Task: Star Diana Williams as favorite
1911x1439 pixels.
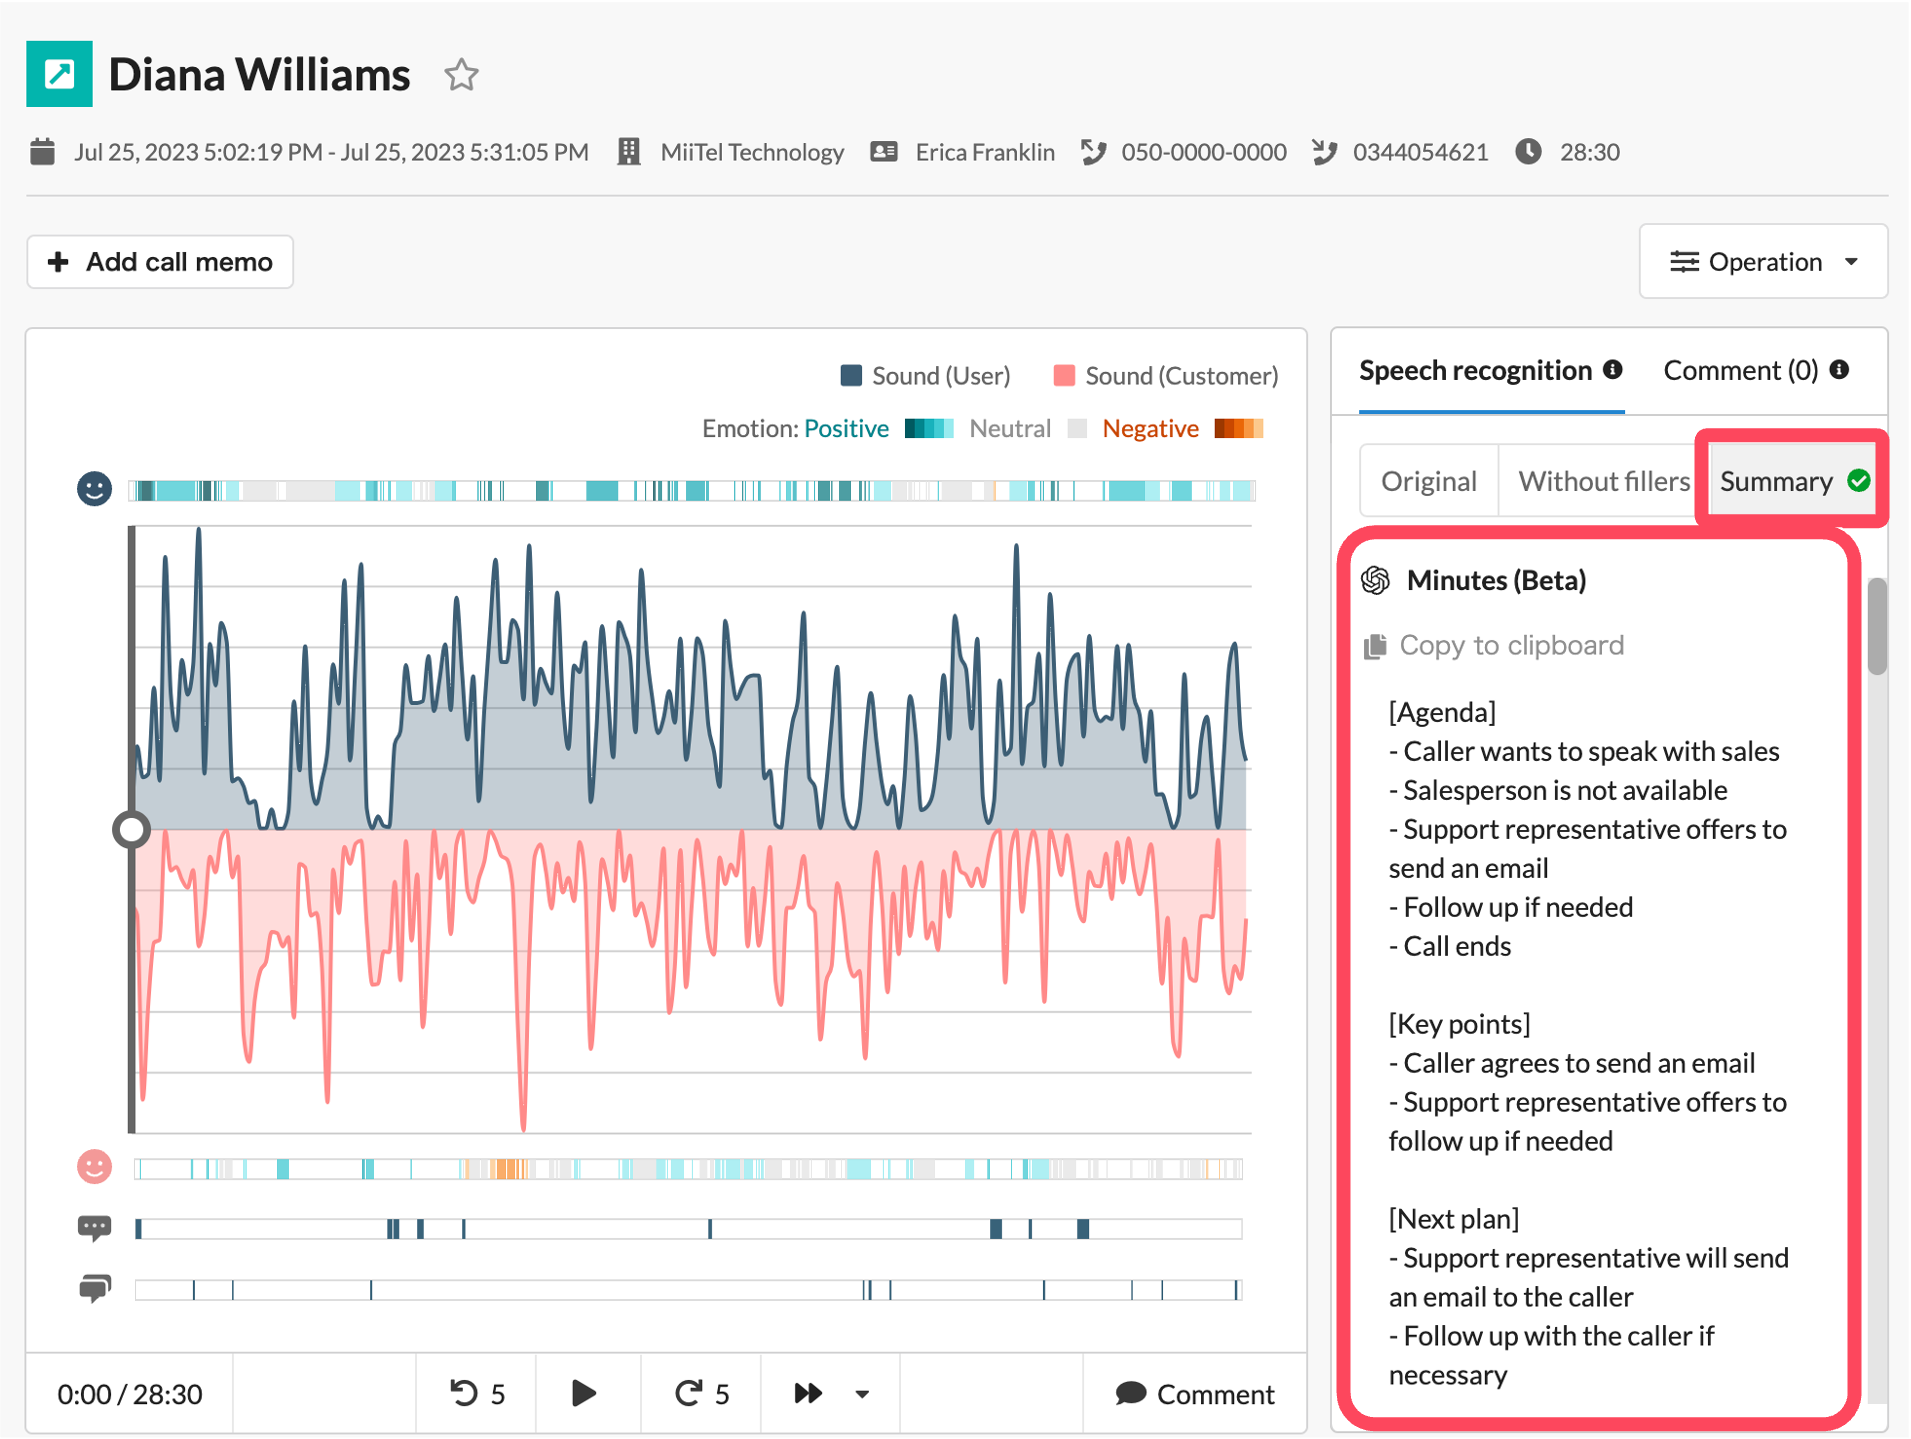Action: (461, 75)
